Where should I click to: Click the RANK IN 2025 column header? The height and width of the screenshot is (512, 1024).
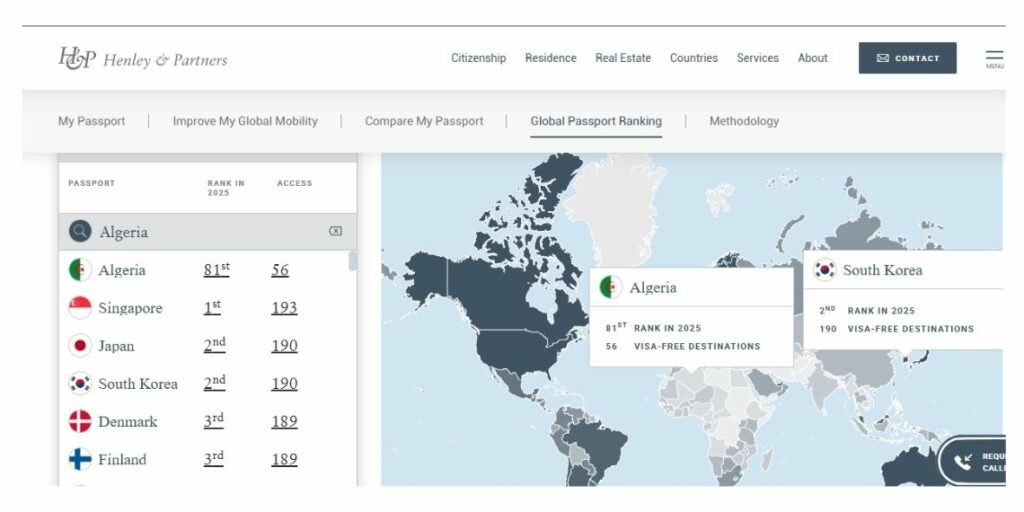(226, 188)
